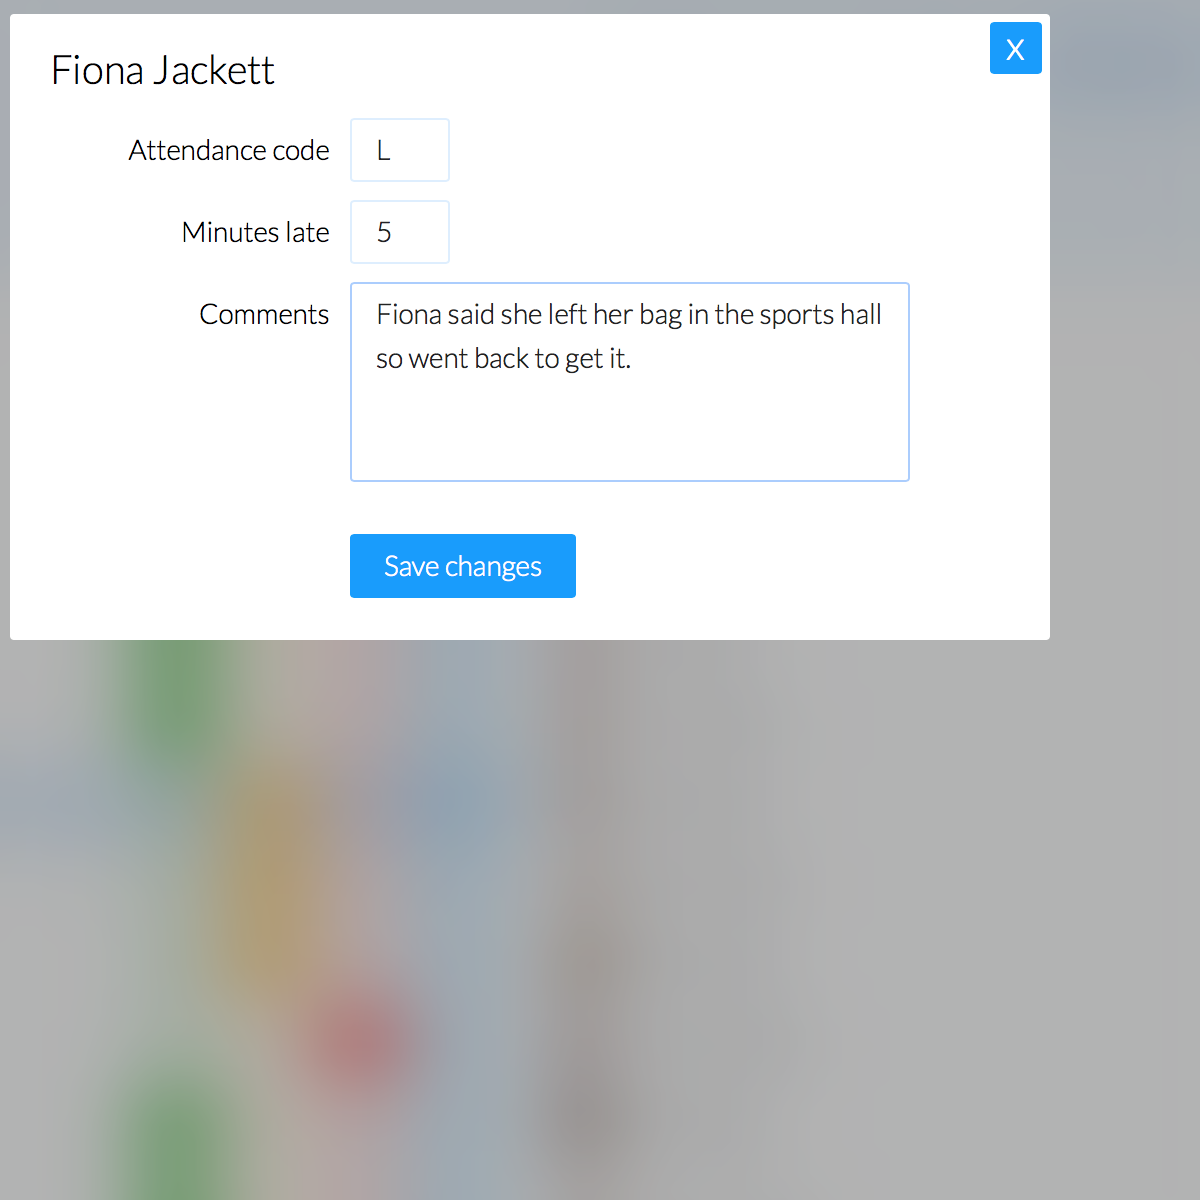Click the empty area inside Comments box
Image resolution: width=1200 pixels, height=1200 pixels.
[x=630, y=430]
